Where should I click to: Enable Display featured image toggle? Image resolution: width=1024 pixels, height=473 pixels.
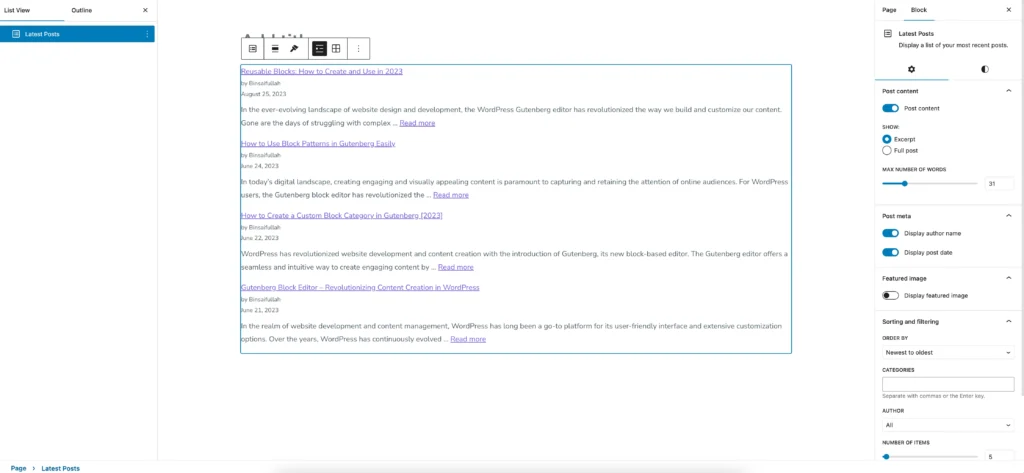click(890, 296)
